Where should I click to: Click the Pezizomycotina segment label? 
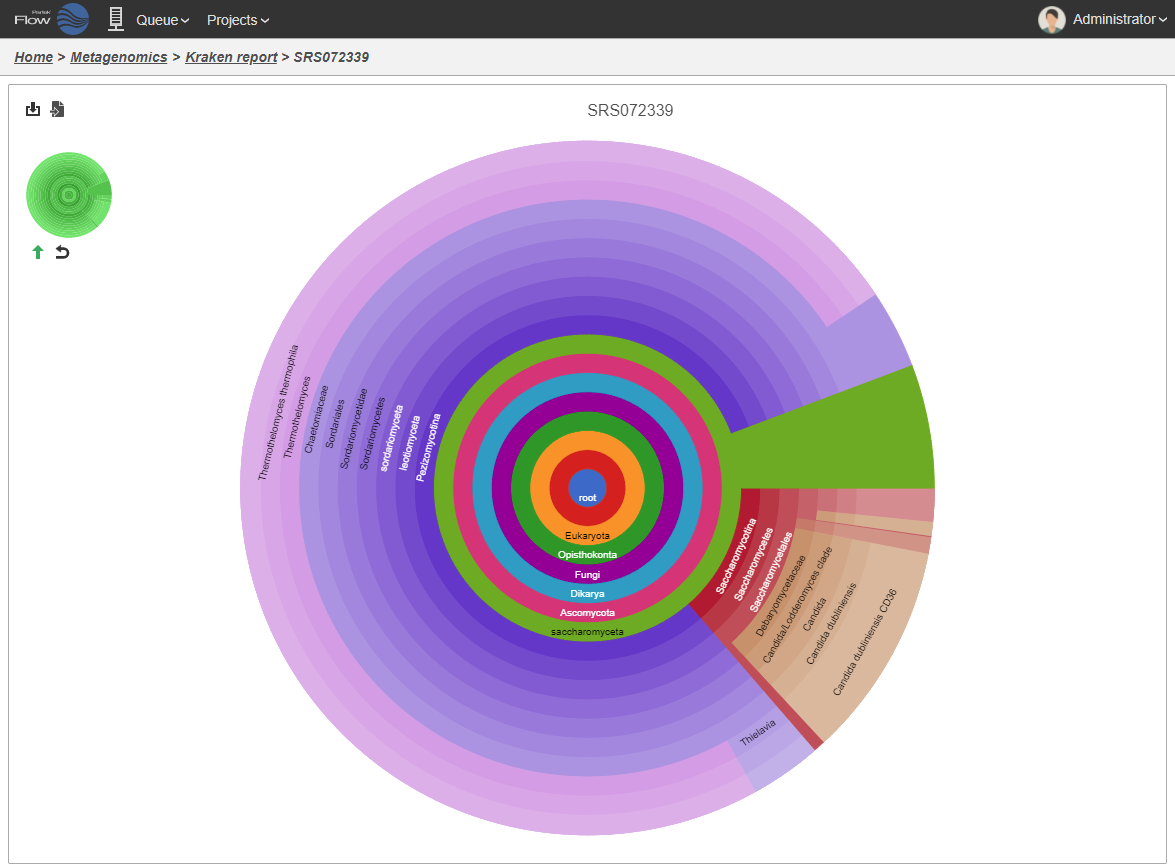point(429,447)
